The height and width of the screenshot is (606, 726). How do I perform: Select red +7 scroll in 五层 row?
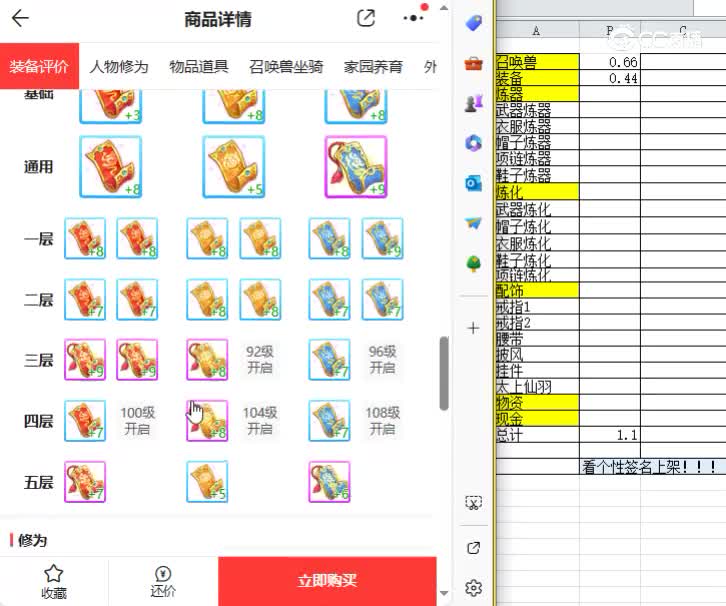tap(85, 482)
